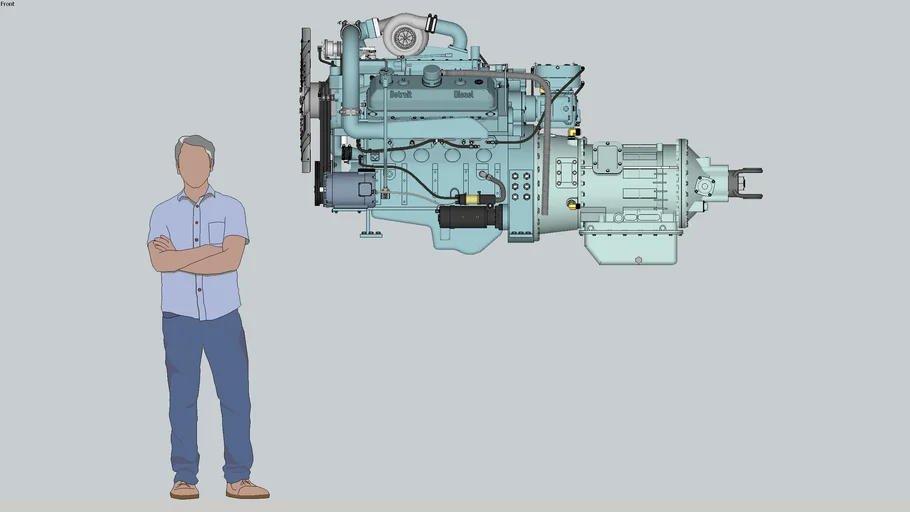This screenshot has width=910, height=512.
Task: Click the shirt pocket on the scale figure
Action: pyautogui.click(x=218, y=233)
